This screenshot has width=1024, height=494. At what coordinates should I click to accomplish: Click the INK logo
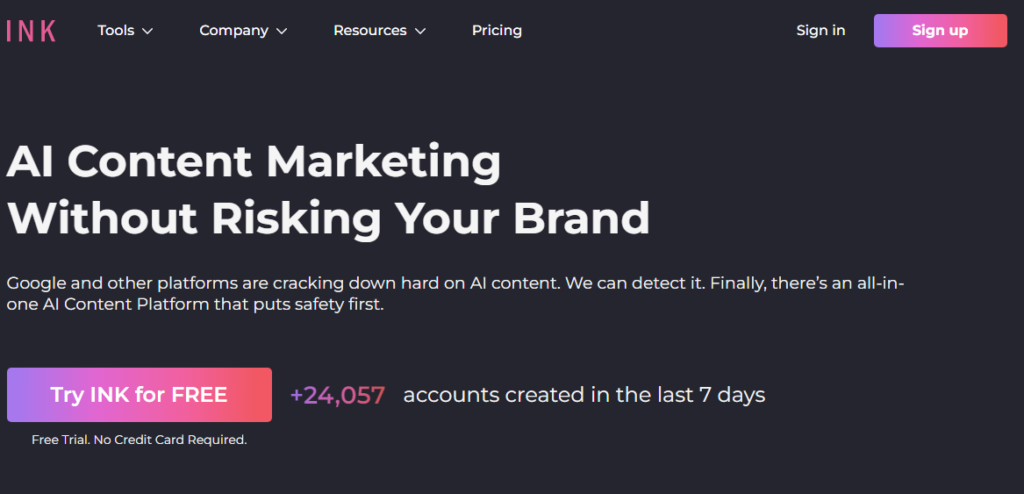(31, 31)
